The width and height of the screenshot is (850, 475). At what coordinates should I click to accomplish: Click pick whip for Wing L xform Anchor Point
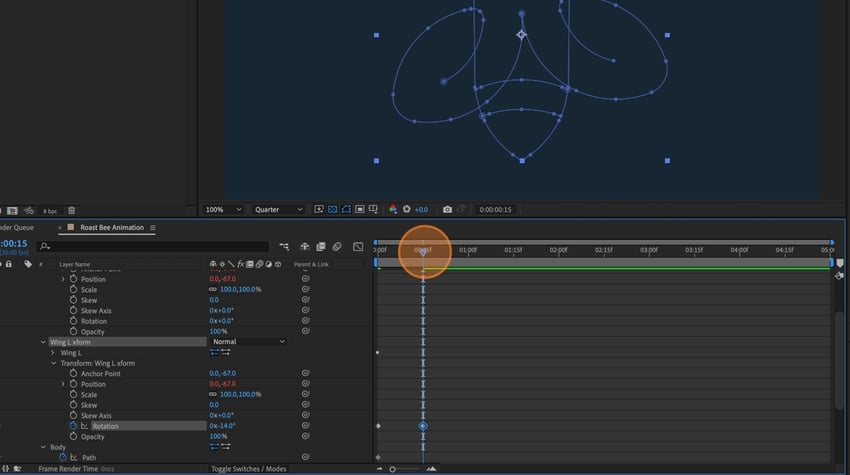tap(305, 373)
